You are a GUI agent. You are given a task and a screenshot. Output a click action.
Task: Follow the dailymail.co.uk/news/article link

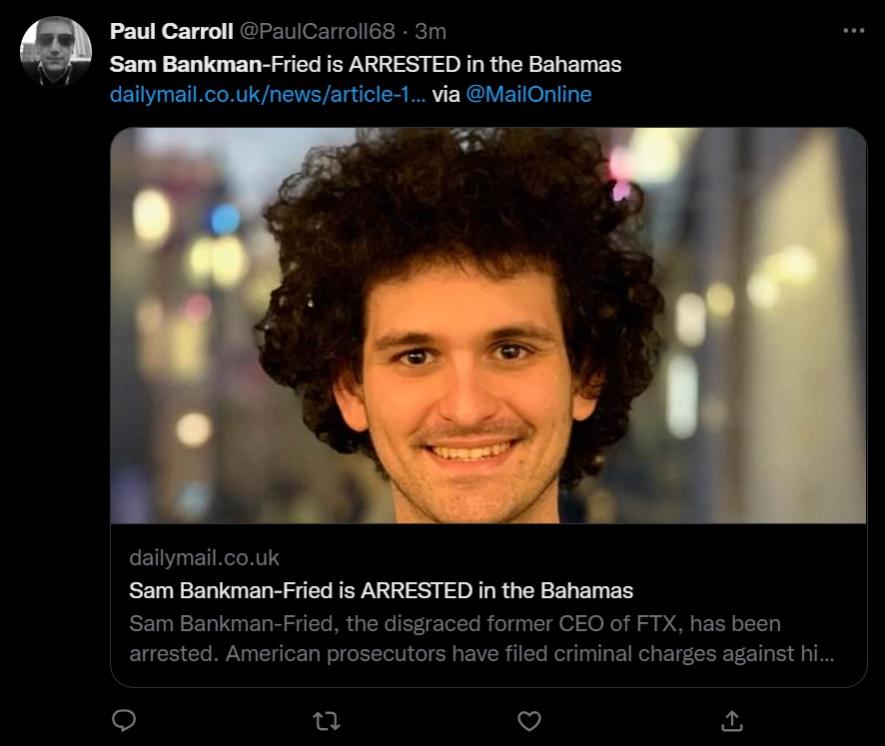click(268, 94)
